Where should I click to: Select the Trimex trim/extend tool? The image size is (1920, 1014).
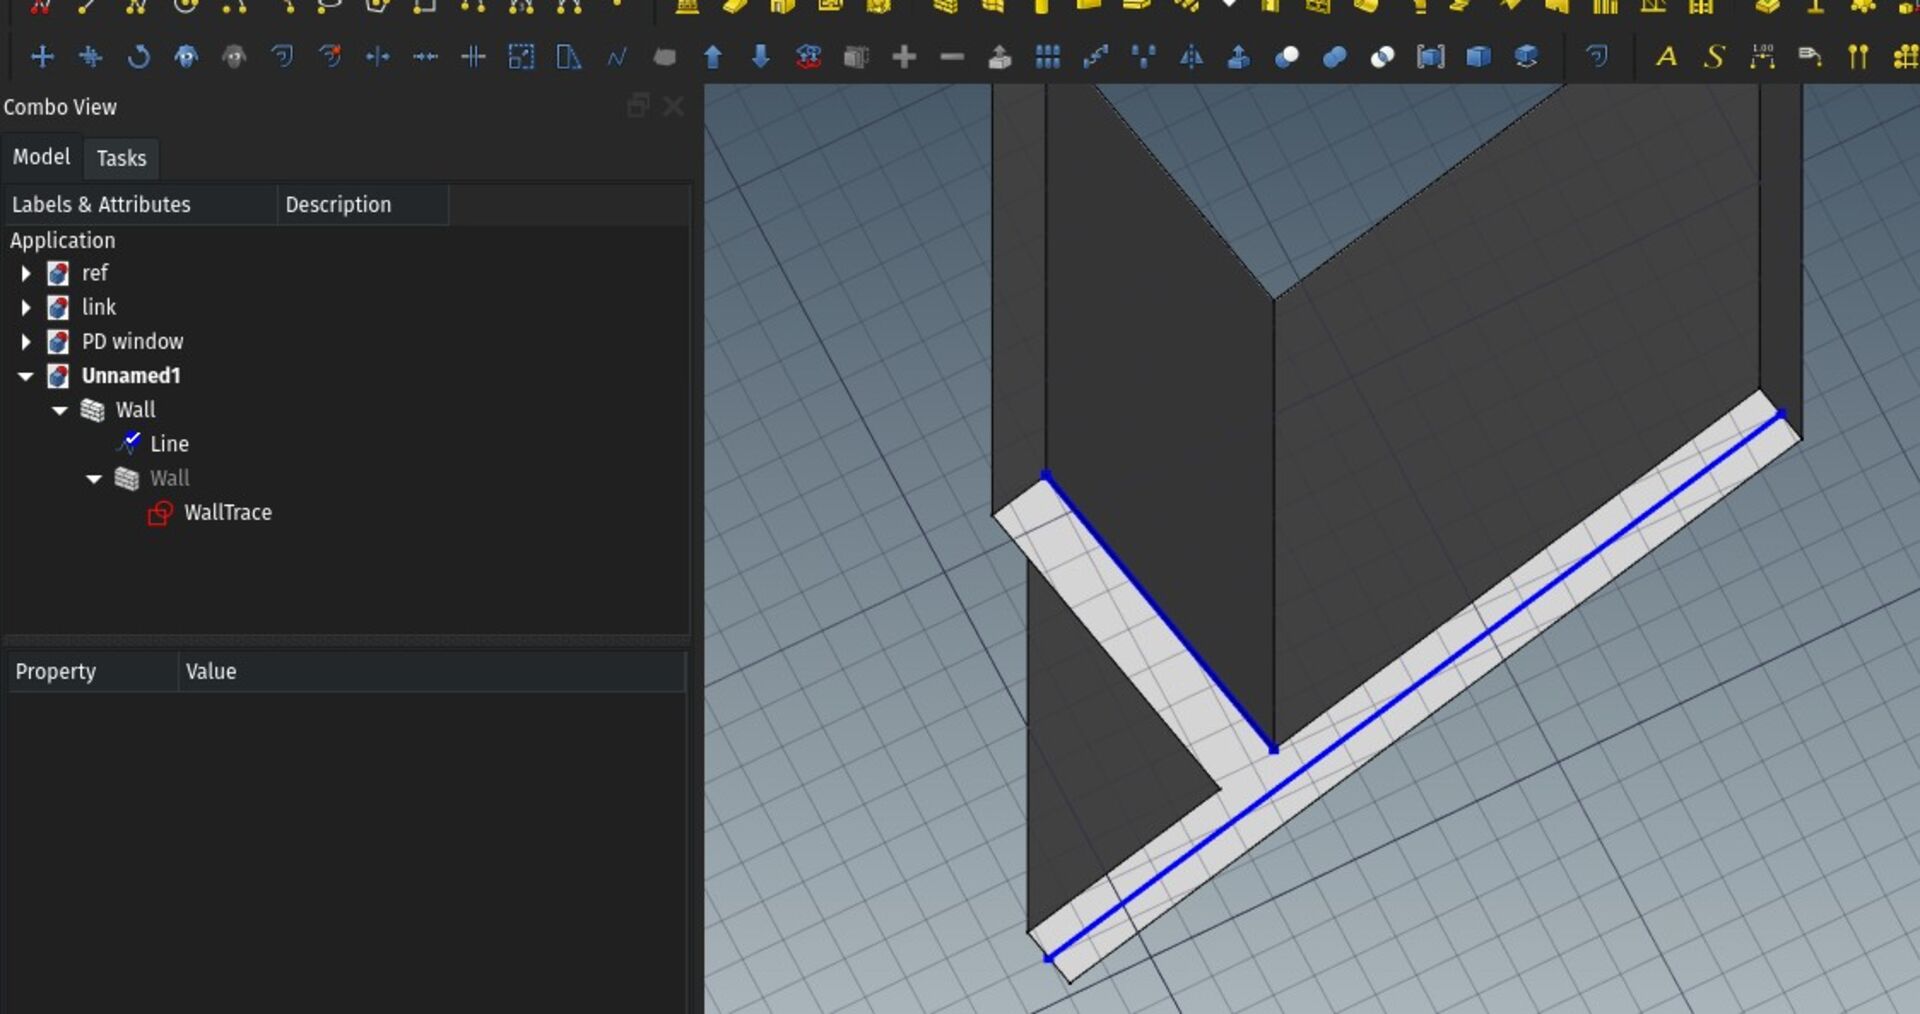(x=378, y=57)
